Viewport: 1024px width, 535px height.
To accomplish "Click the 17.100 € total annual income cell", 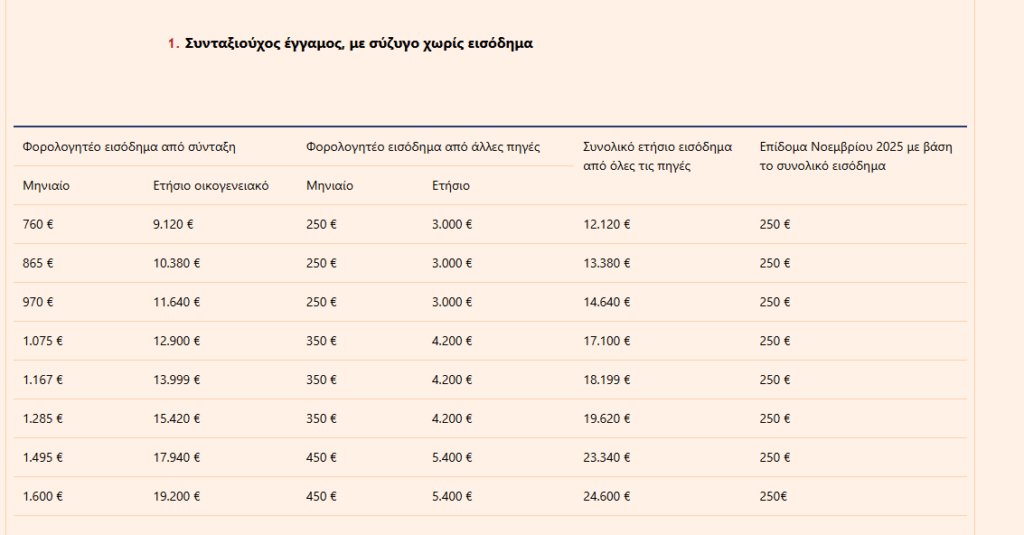I will click(x=606, y=341).
